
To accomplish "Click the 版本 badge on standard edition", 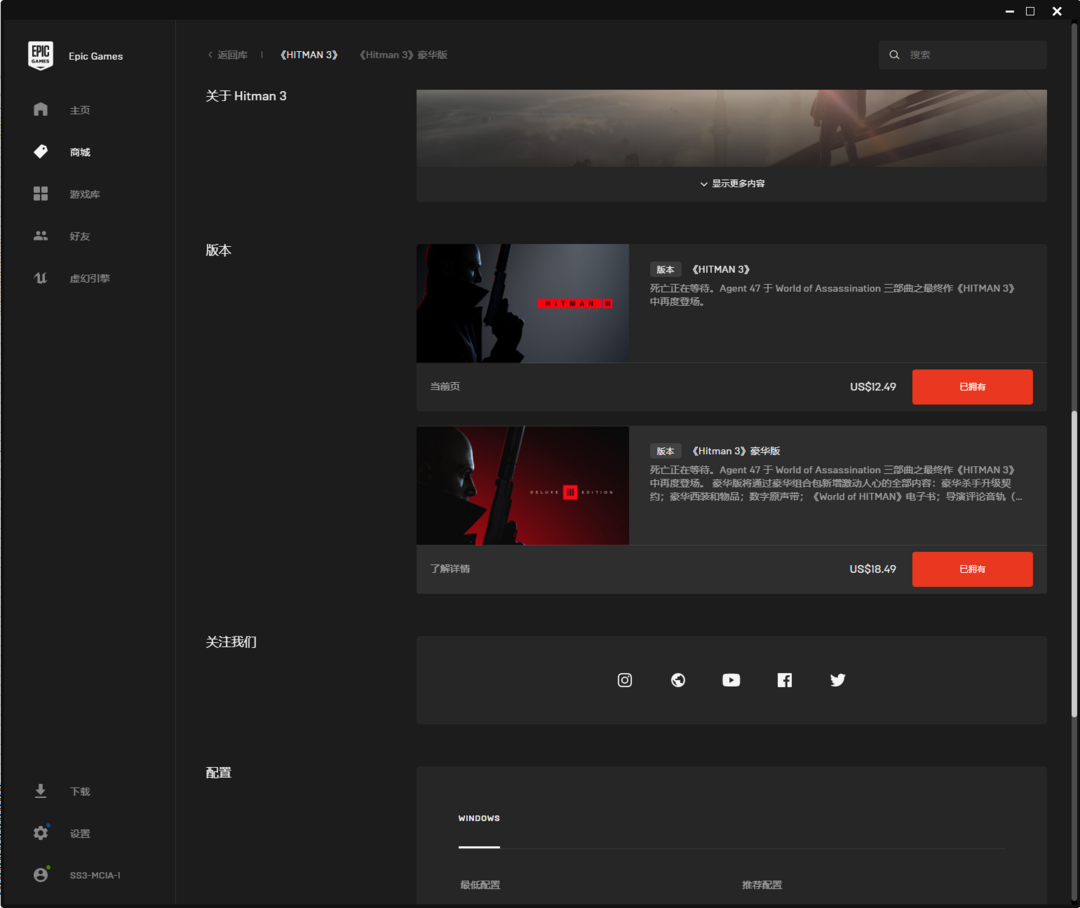I will tap(665, 269).
